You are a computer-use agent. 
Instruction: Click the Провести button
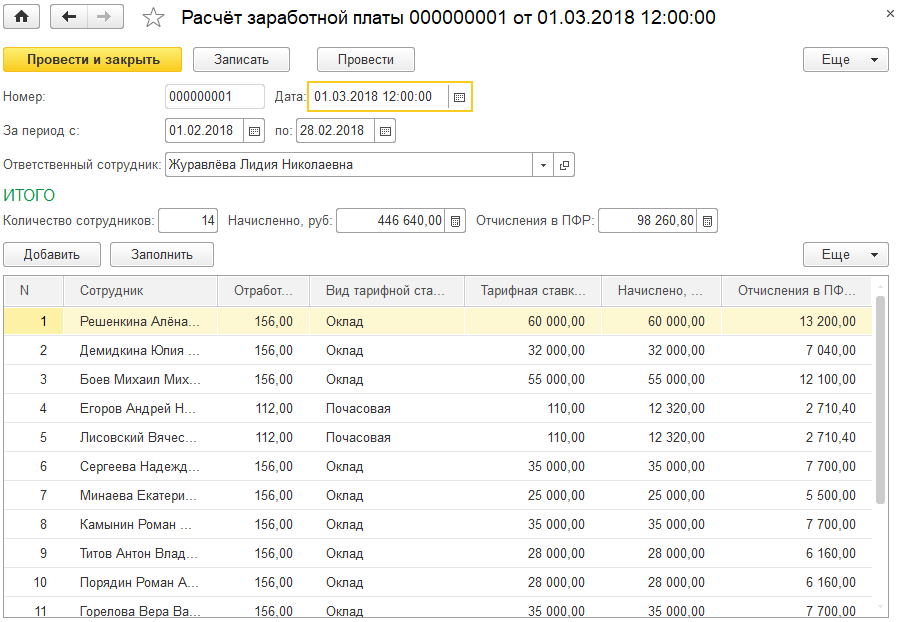pos(365,59)
